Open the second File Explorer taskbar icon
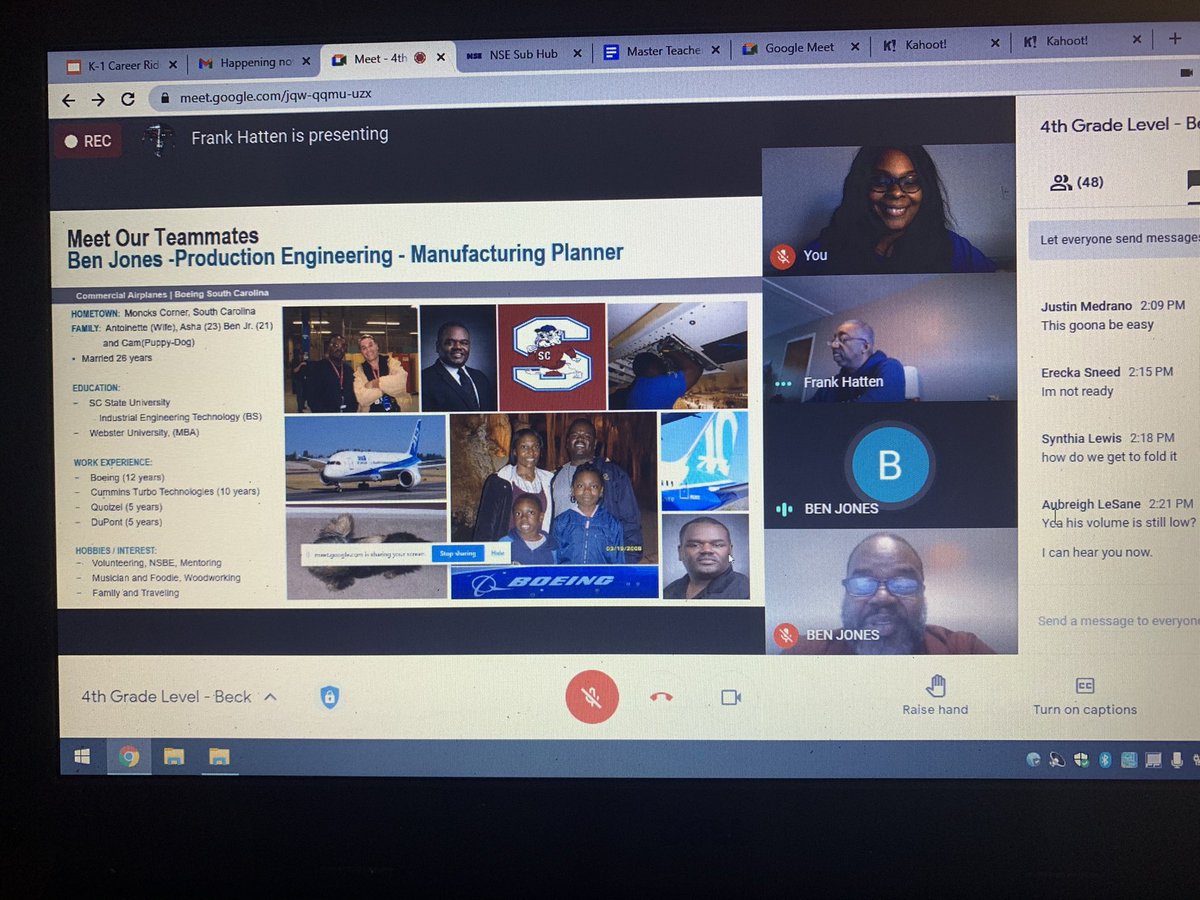The height and width of the screenshot is (900, 1200). (x=219, y=757)
